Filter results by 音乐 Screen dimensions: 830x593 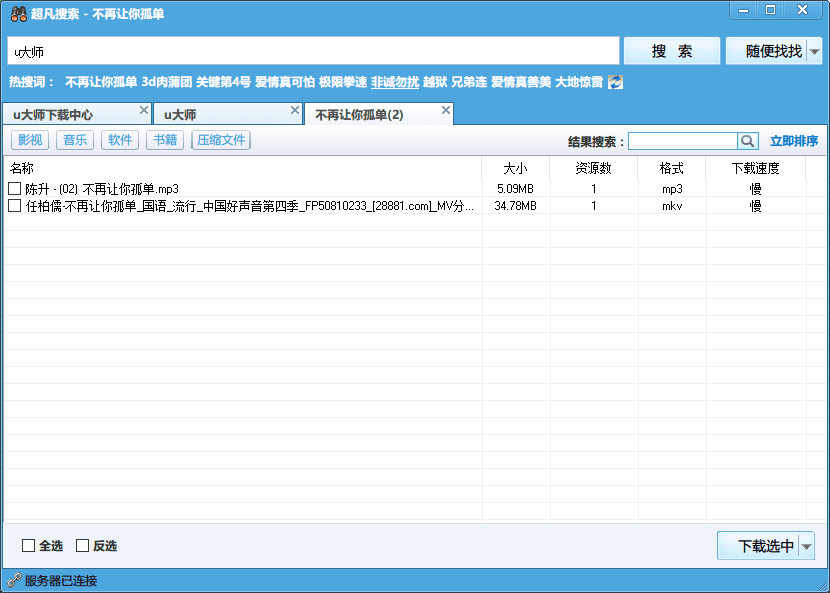click(75, 140)
